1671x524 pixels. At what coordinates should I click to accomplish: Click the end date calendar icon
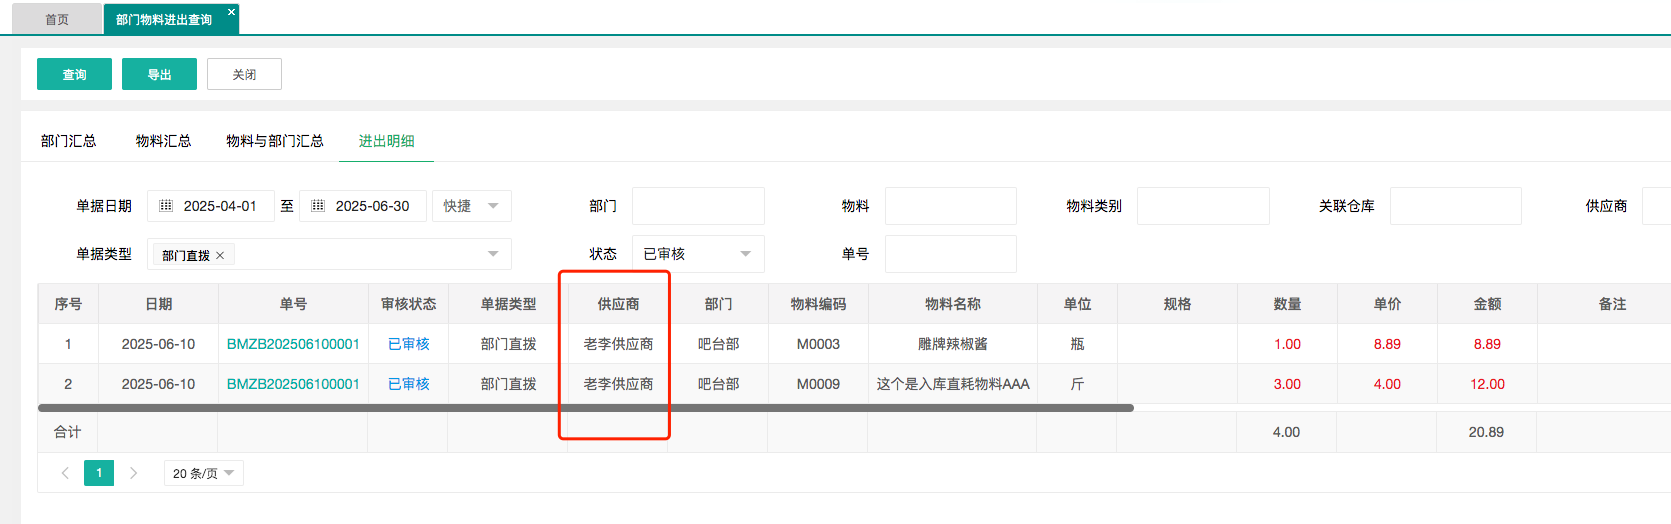(x=318, y=206)
